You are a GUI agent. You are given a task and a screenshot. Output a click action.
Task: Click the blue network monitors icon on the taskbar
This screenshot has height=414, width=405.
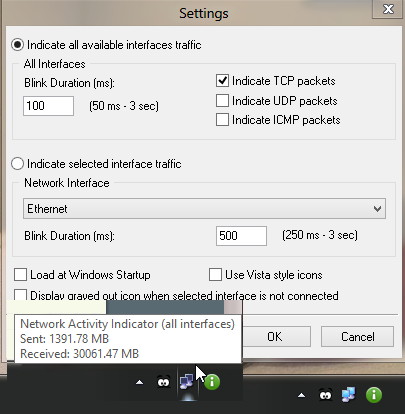coord(349,395)
